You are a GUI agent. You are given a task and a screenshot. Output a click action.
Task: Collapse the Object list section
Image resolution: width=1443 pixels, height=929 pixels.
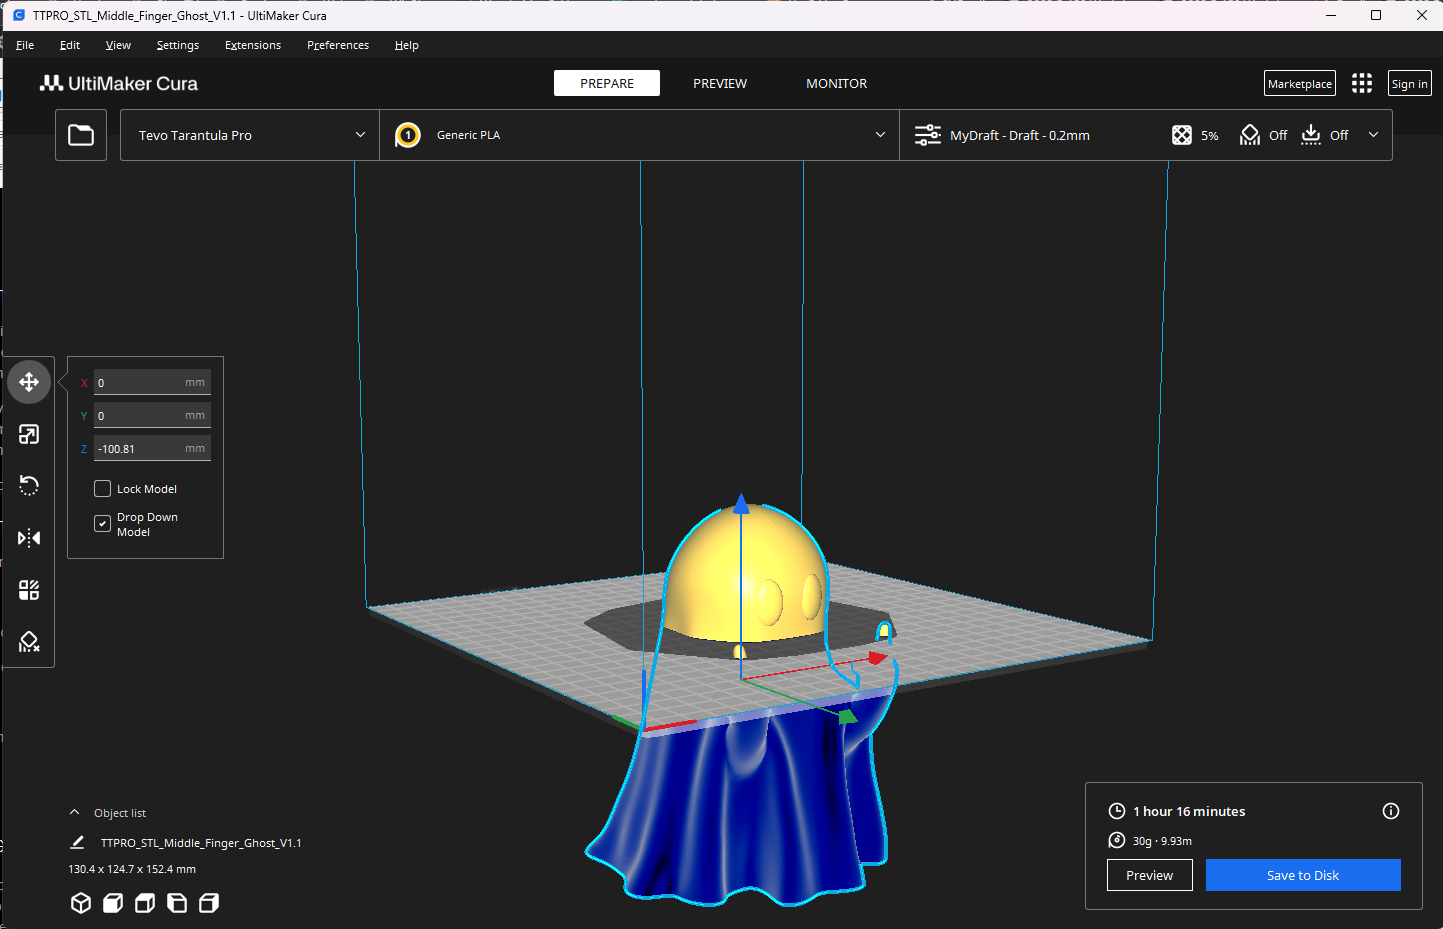click(x=75, y=813)
